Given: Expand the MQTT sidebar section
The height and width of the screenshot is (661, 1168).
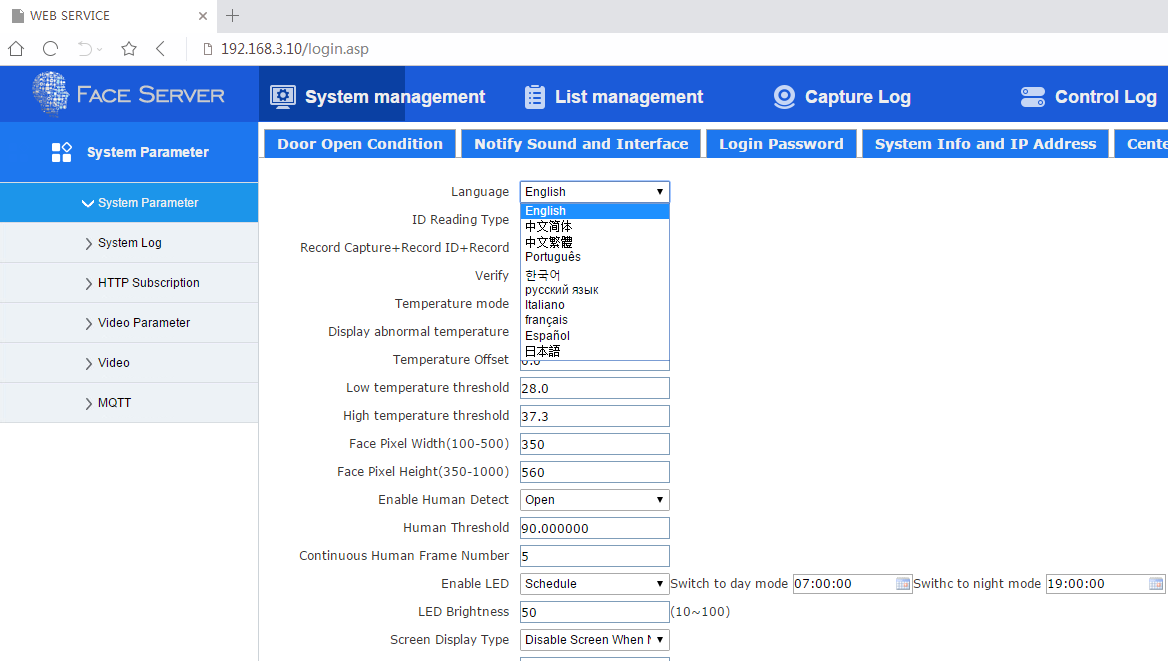Looking at the screenshot, I should point(114,403).
